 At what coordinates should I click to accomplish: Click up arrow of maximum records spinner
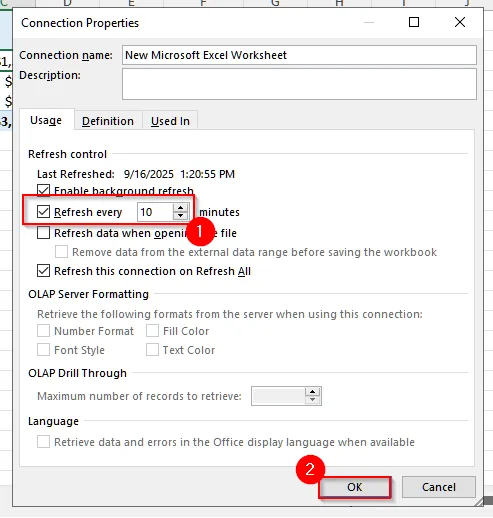[312, 392]
